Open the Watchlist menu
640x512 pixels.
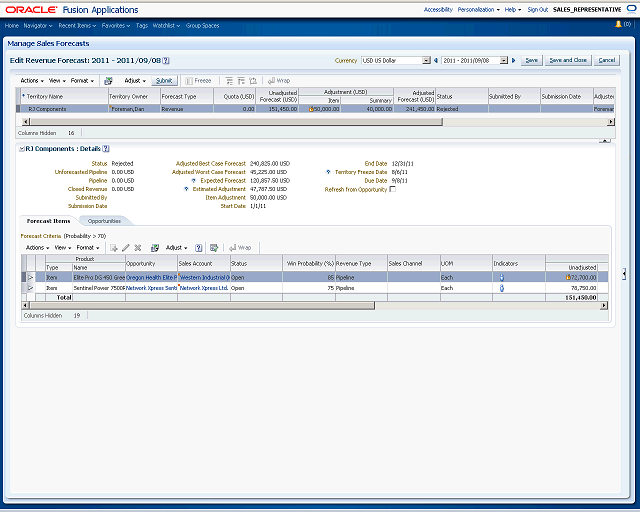(x=166, y=26)
